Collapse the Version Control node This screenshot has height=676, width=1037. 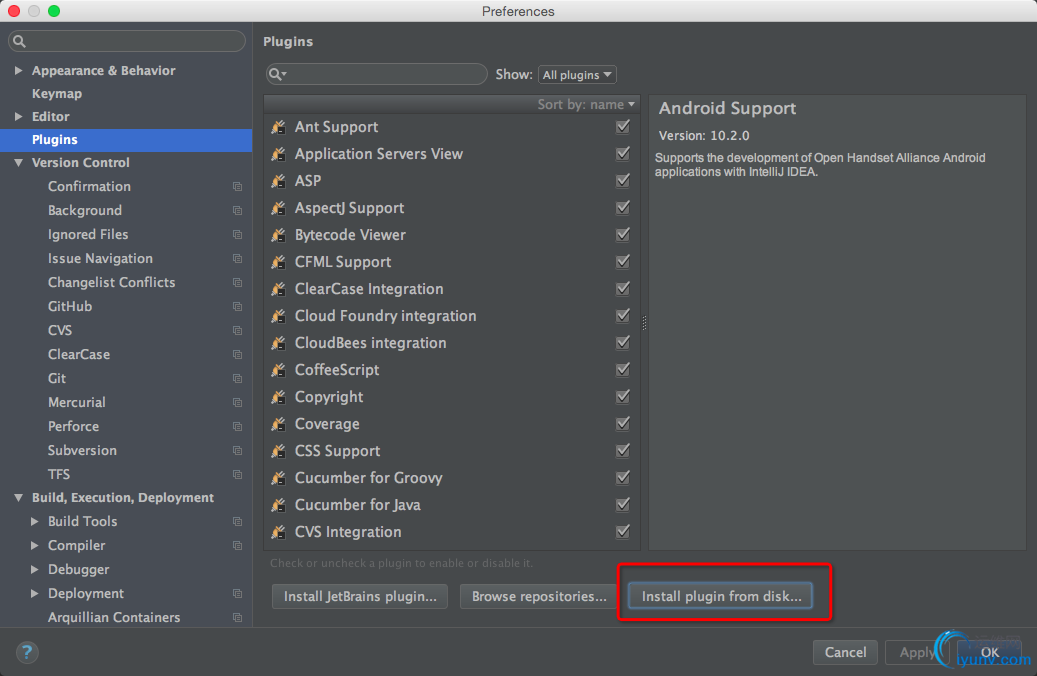tap(19, 163)
